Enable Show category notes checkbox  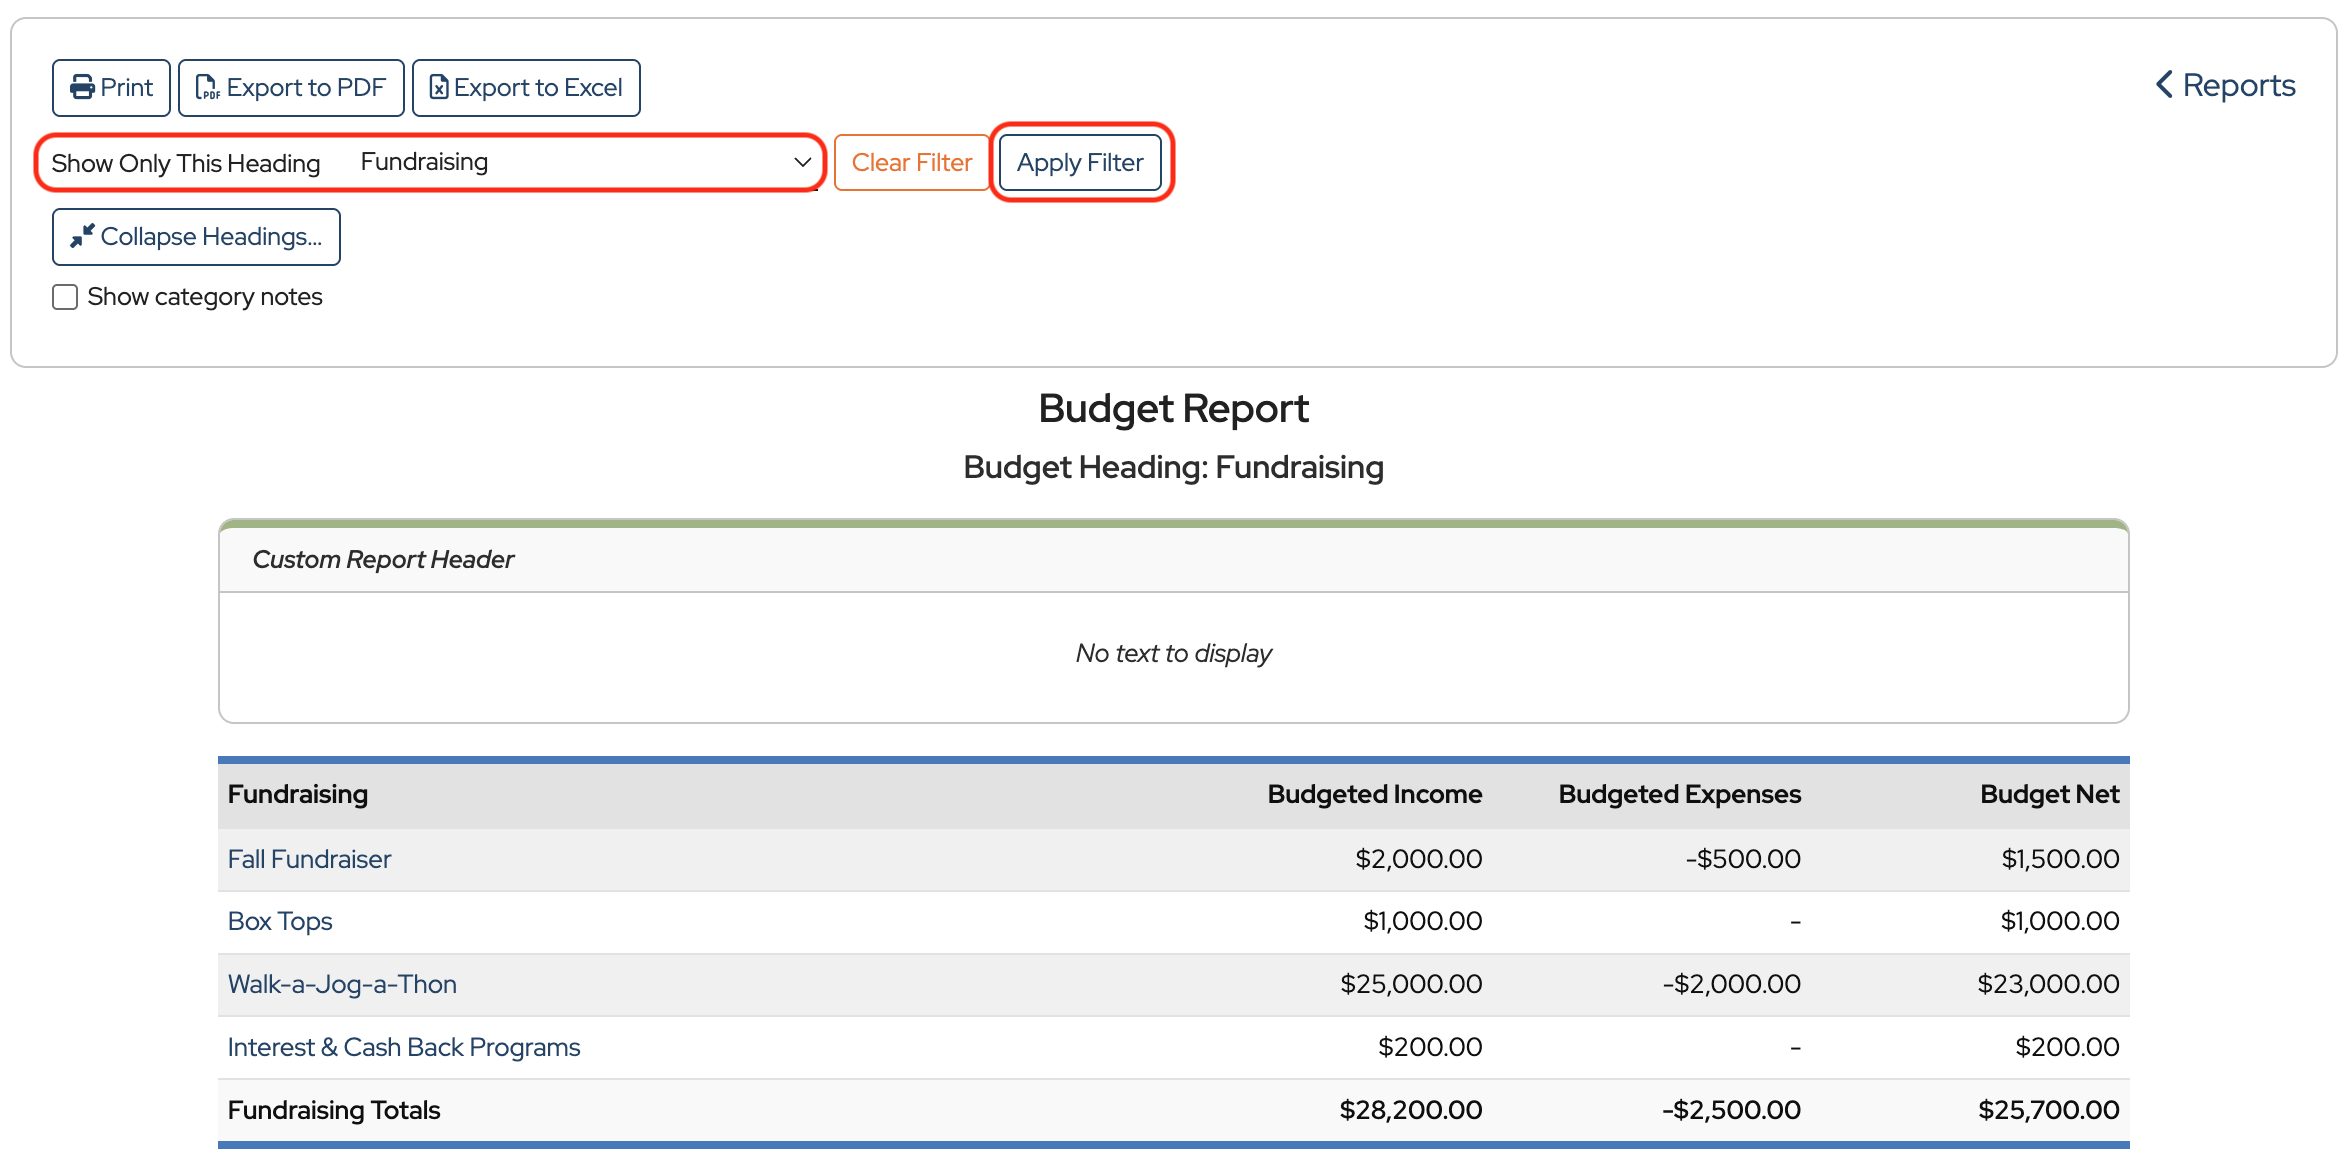65,297
